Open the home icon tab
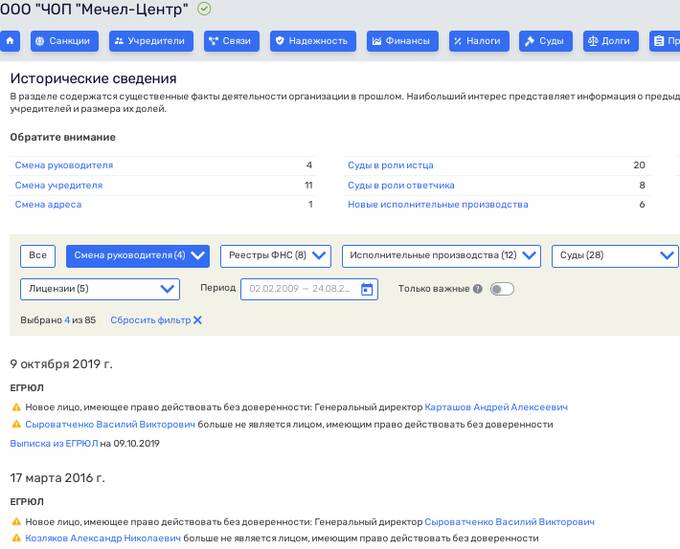680x549 pixels. (x=10, y=41)
